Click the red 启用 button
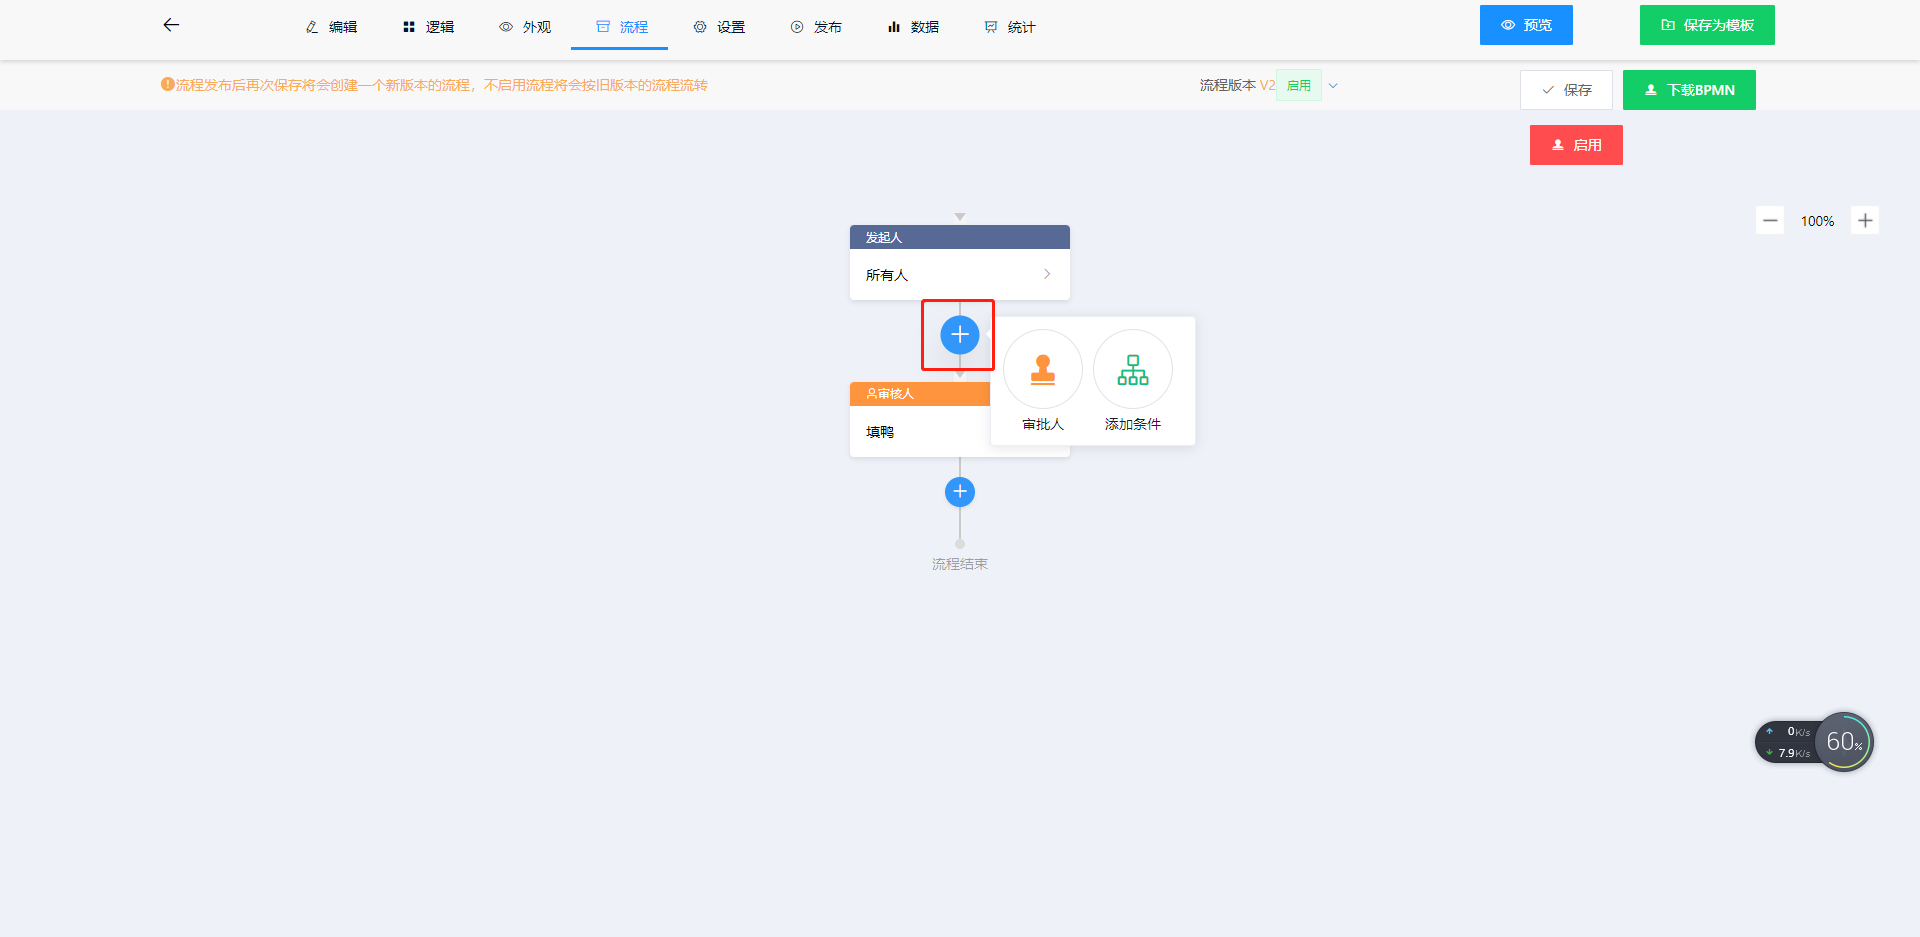The width and height of the screenshot is (1920, 937). (1576, 145)
